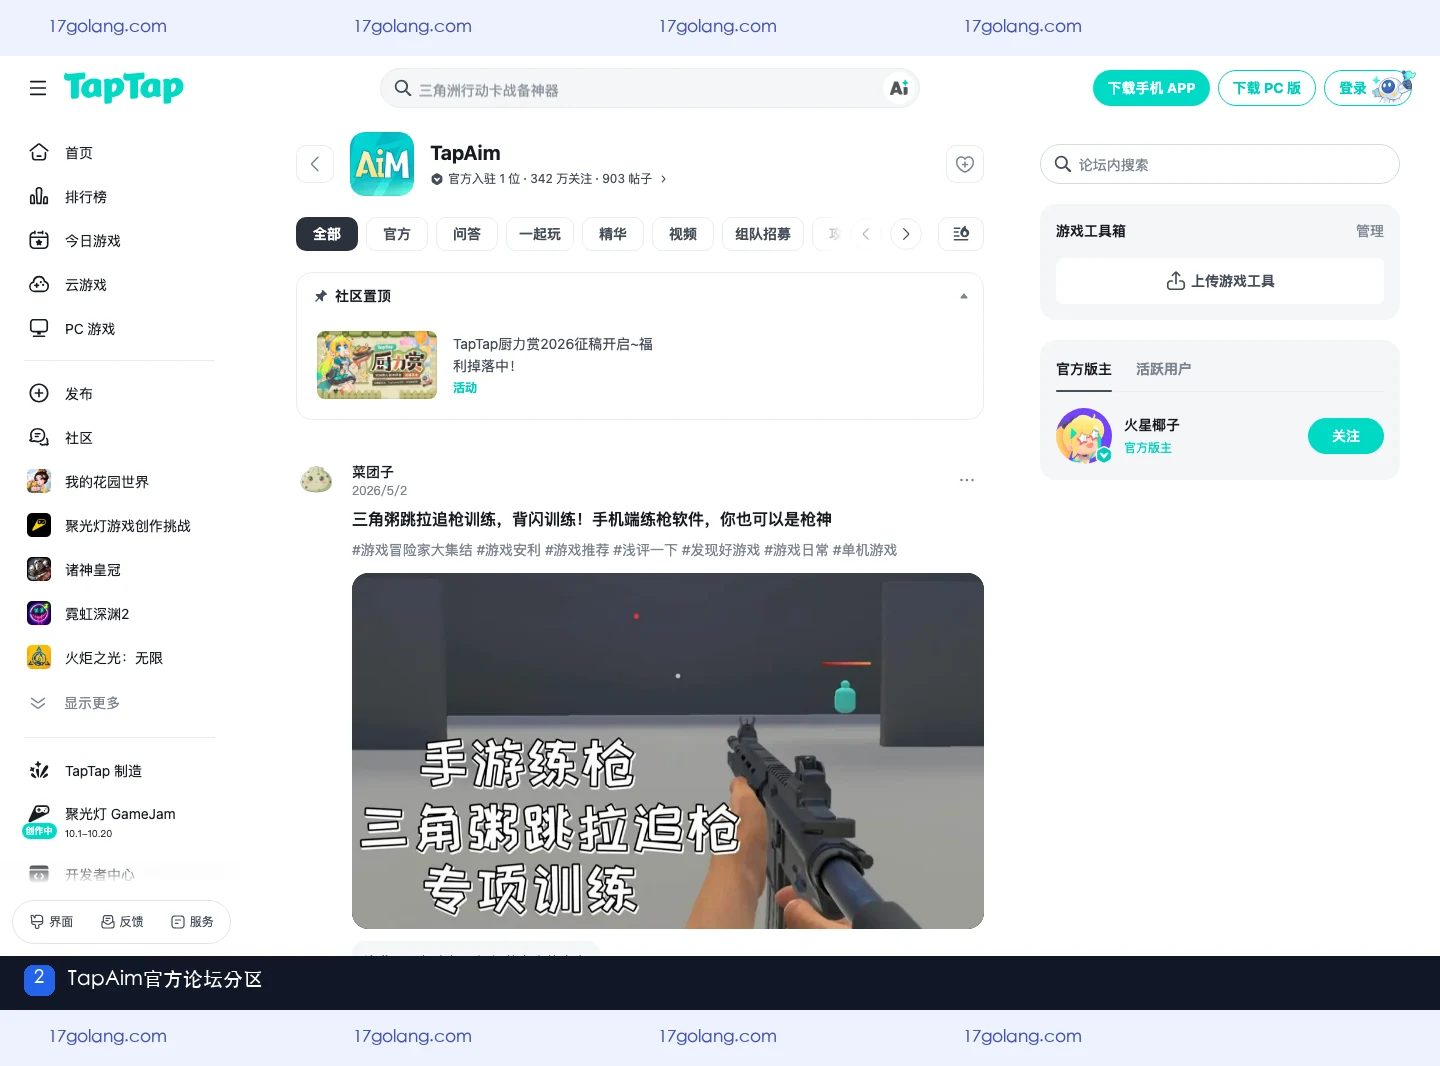Click the follow heart icon beside TapAim
The height and width of the screenshot is (1066, 1440).
(965, 164)
